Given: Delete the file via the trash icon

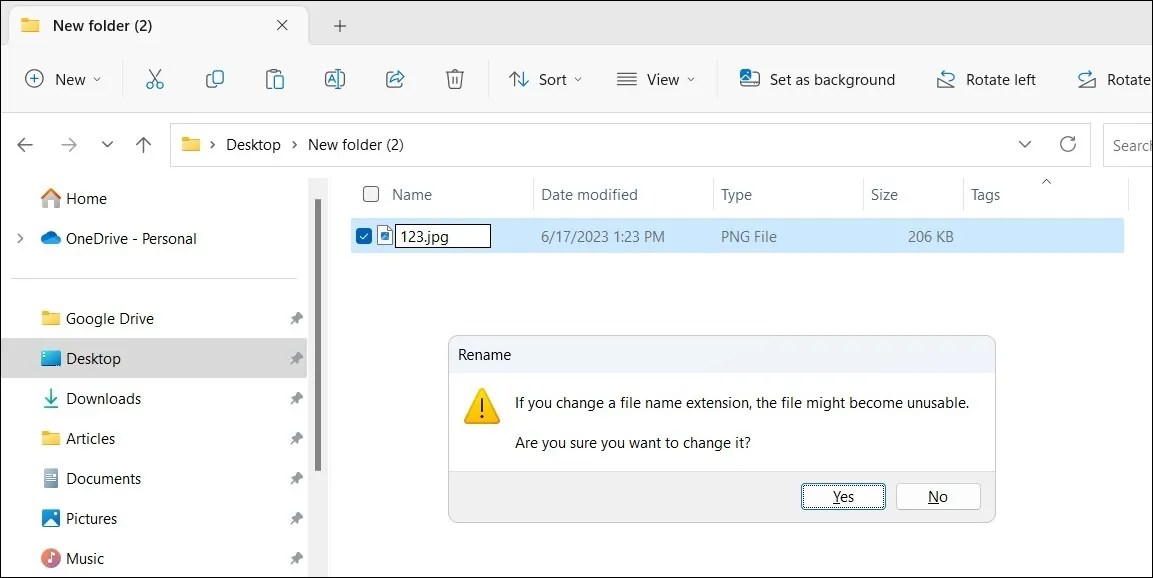Looking at the screenshot, I should click(454, 79).
